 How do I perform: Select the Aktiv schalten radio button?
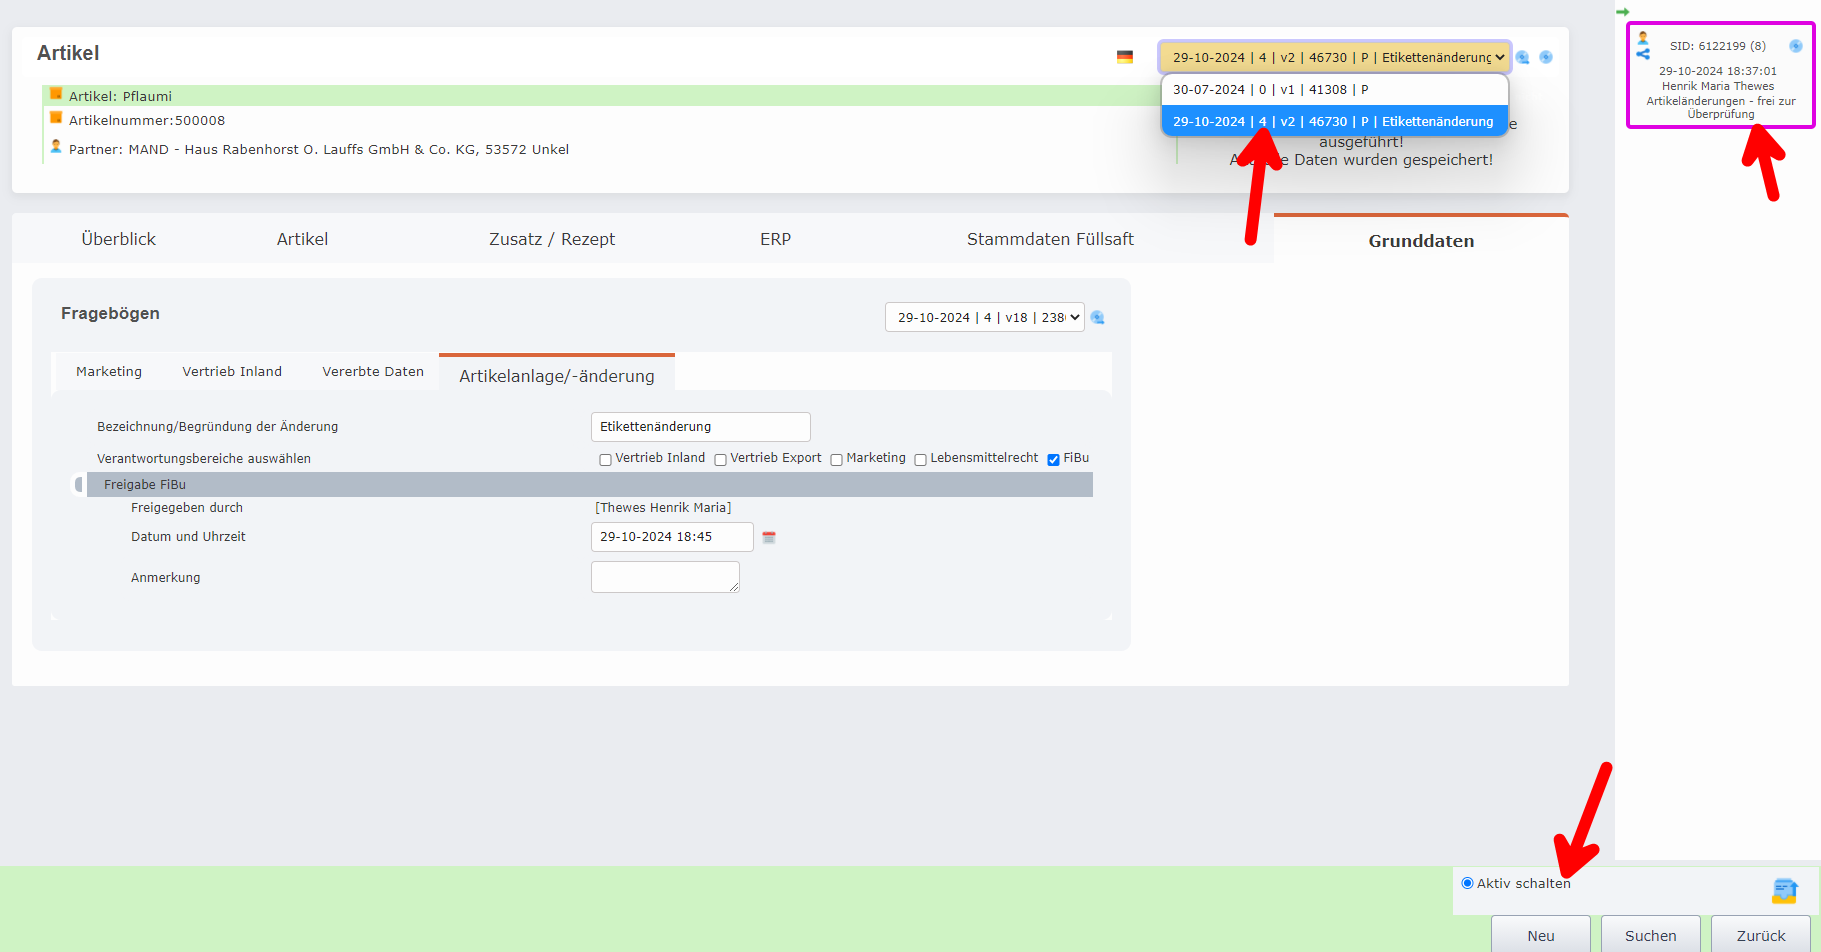(1466, 883)
